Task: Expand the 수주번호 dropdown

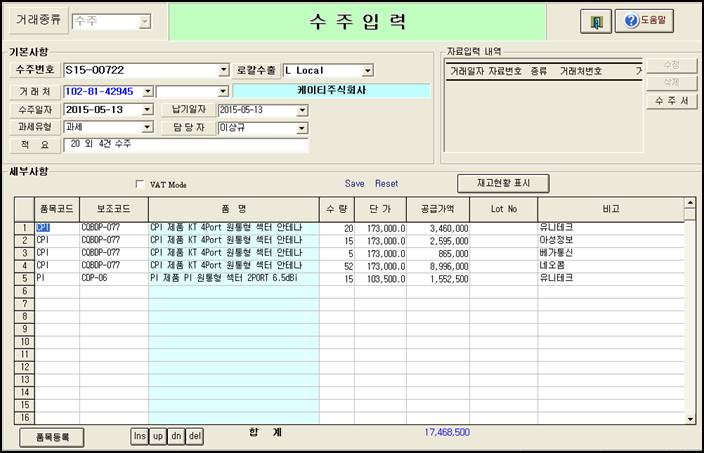Action: pos(223,71)
